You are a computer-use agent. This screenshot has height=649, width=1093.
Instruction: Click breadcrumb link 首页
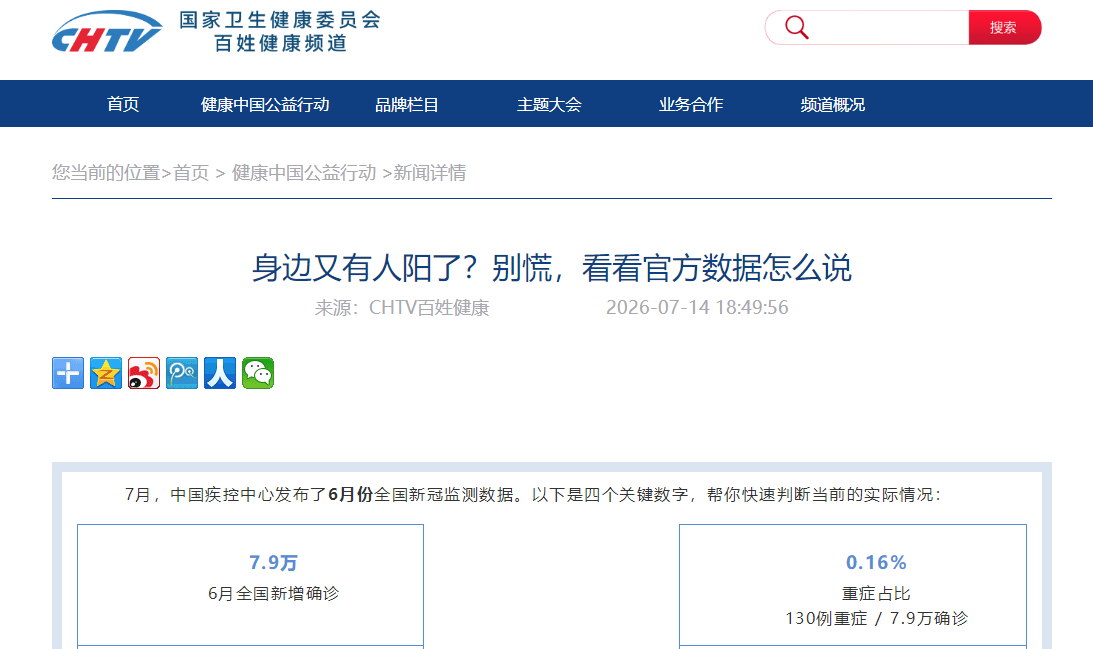[x=191, y=173]
